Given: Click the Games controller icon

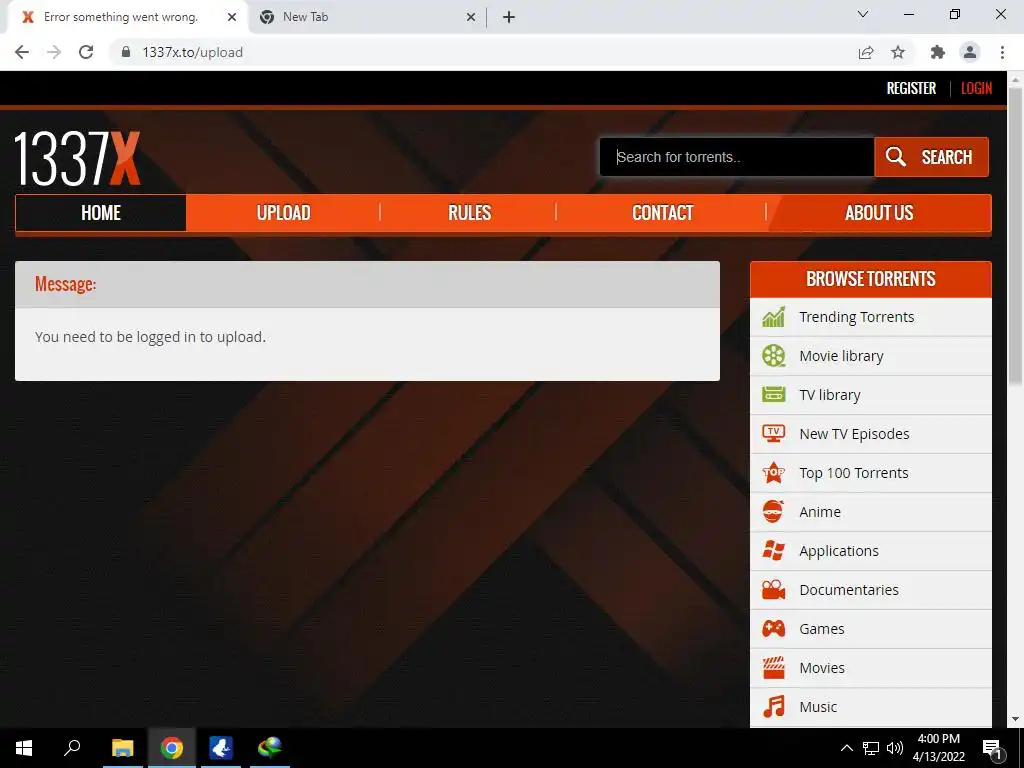Looking at the screenshot, I should pyautogui.click(x=773, y=629).
